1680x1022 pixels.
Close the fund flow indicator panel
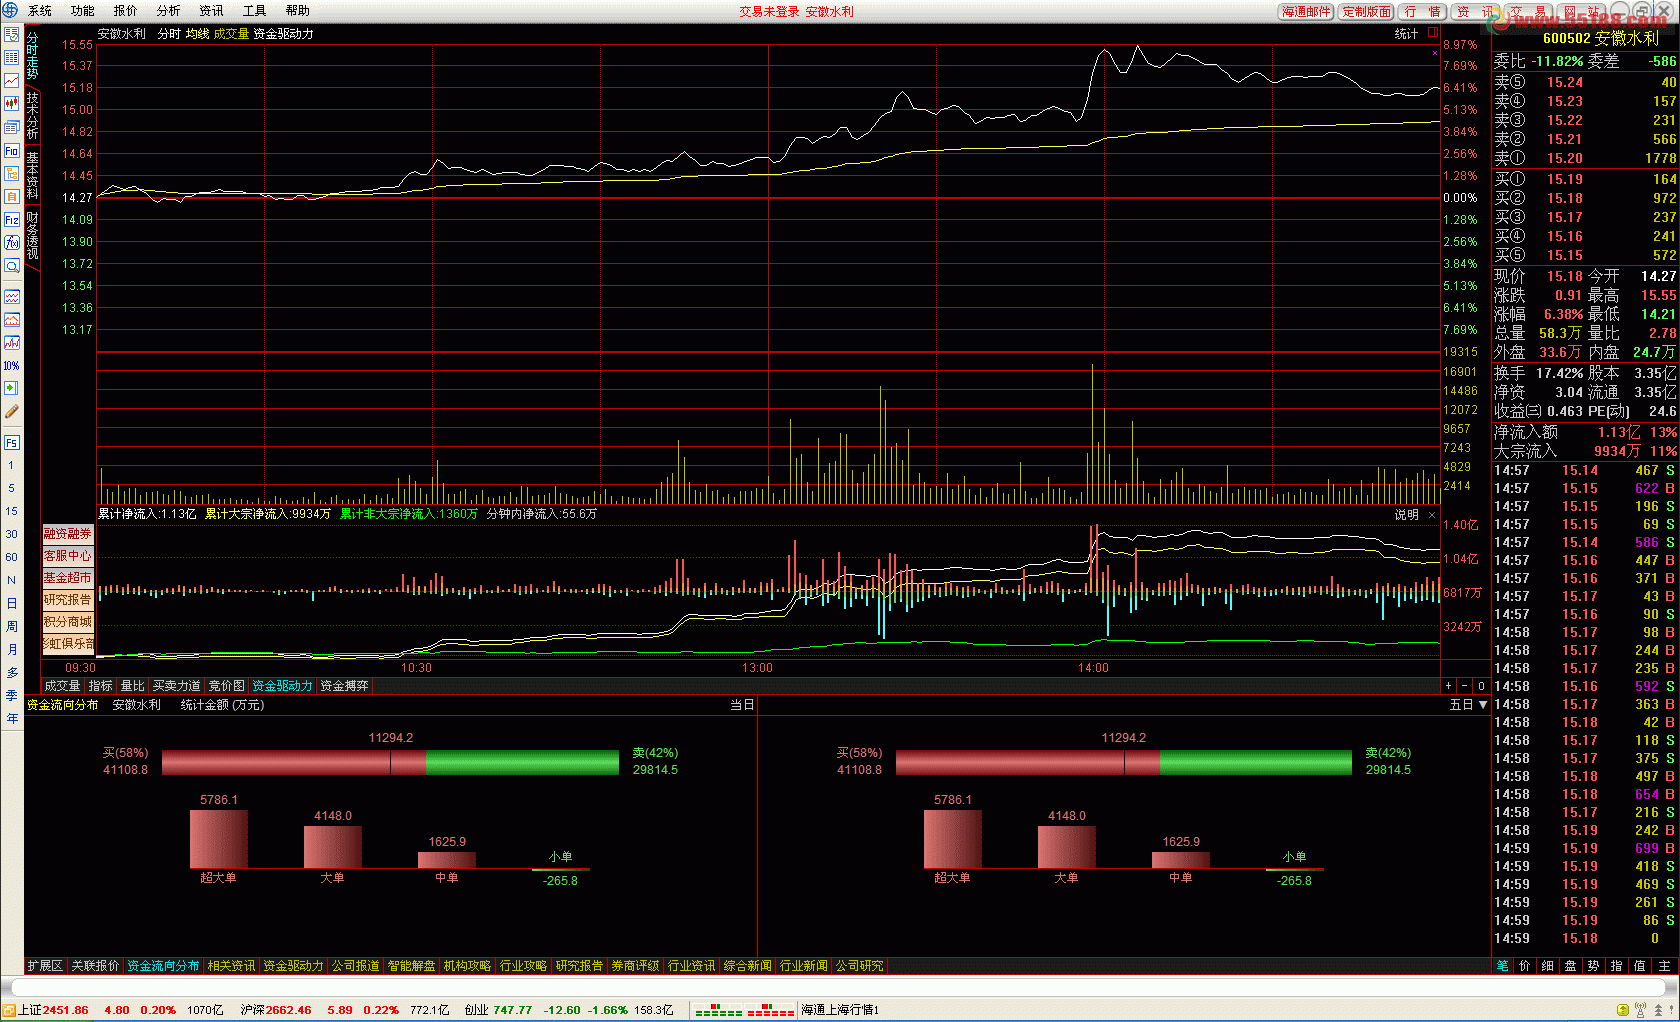(x=1432, y=515)
